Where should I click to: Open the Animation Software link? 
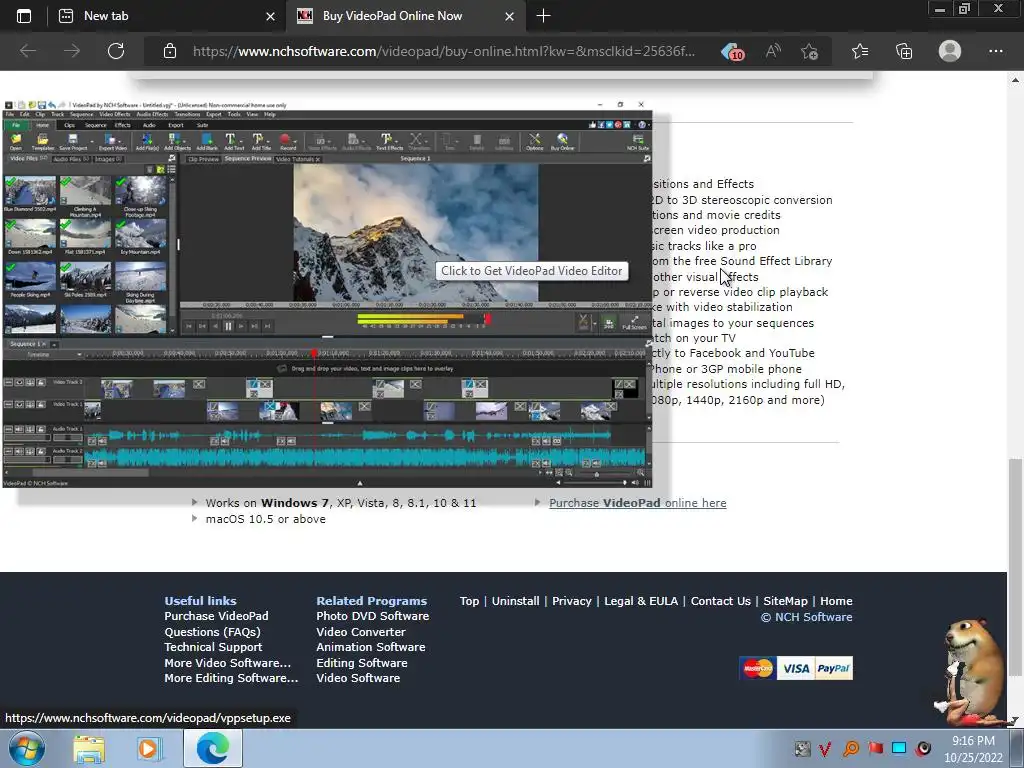point(370,647)
